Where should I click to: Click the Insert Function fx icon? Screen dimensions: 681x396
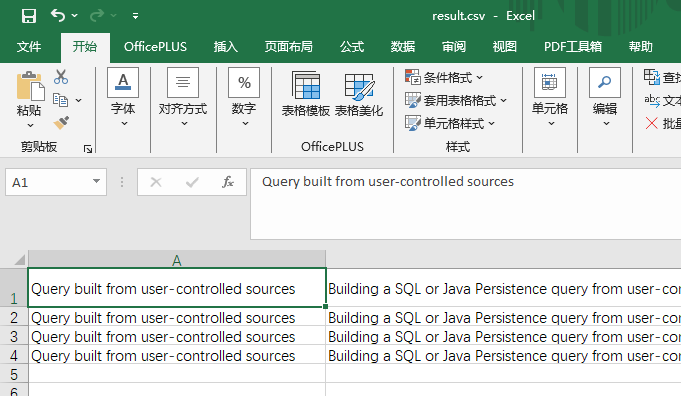pyautogui.click(x=228, y=182)
